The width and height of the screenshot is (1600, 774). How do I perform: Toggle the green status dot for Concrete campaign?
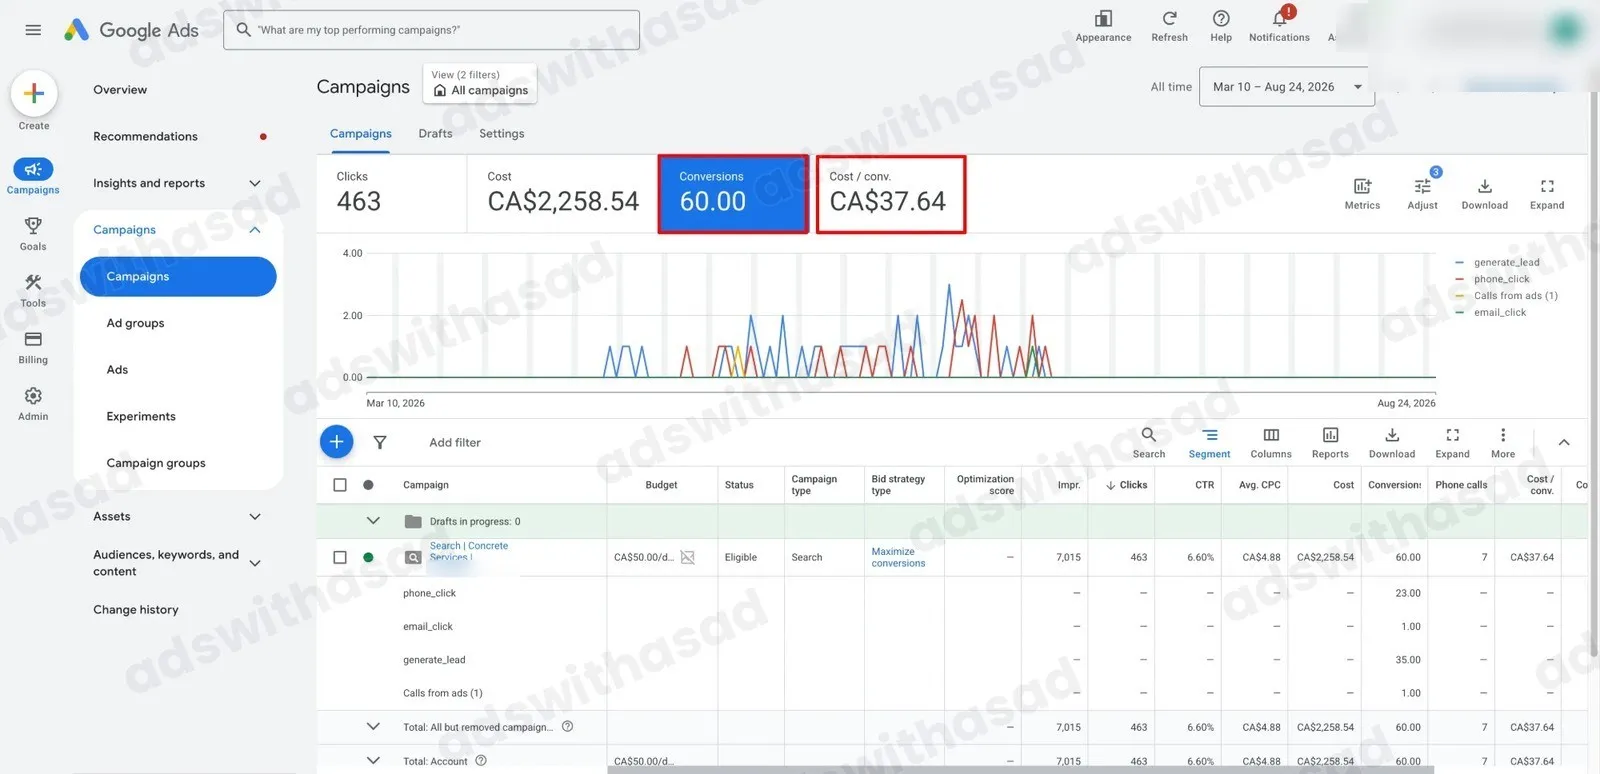368,557
